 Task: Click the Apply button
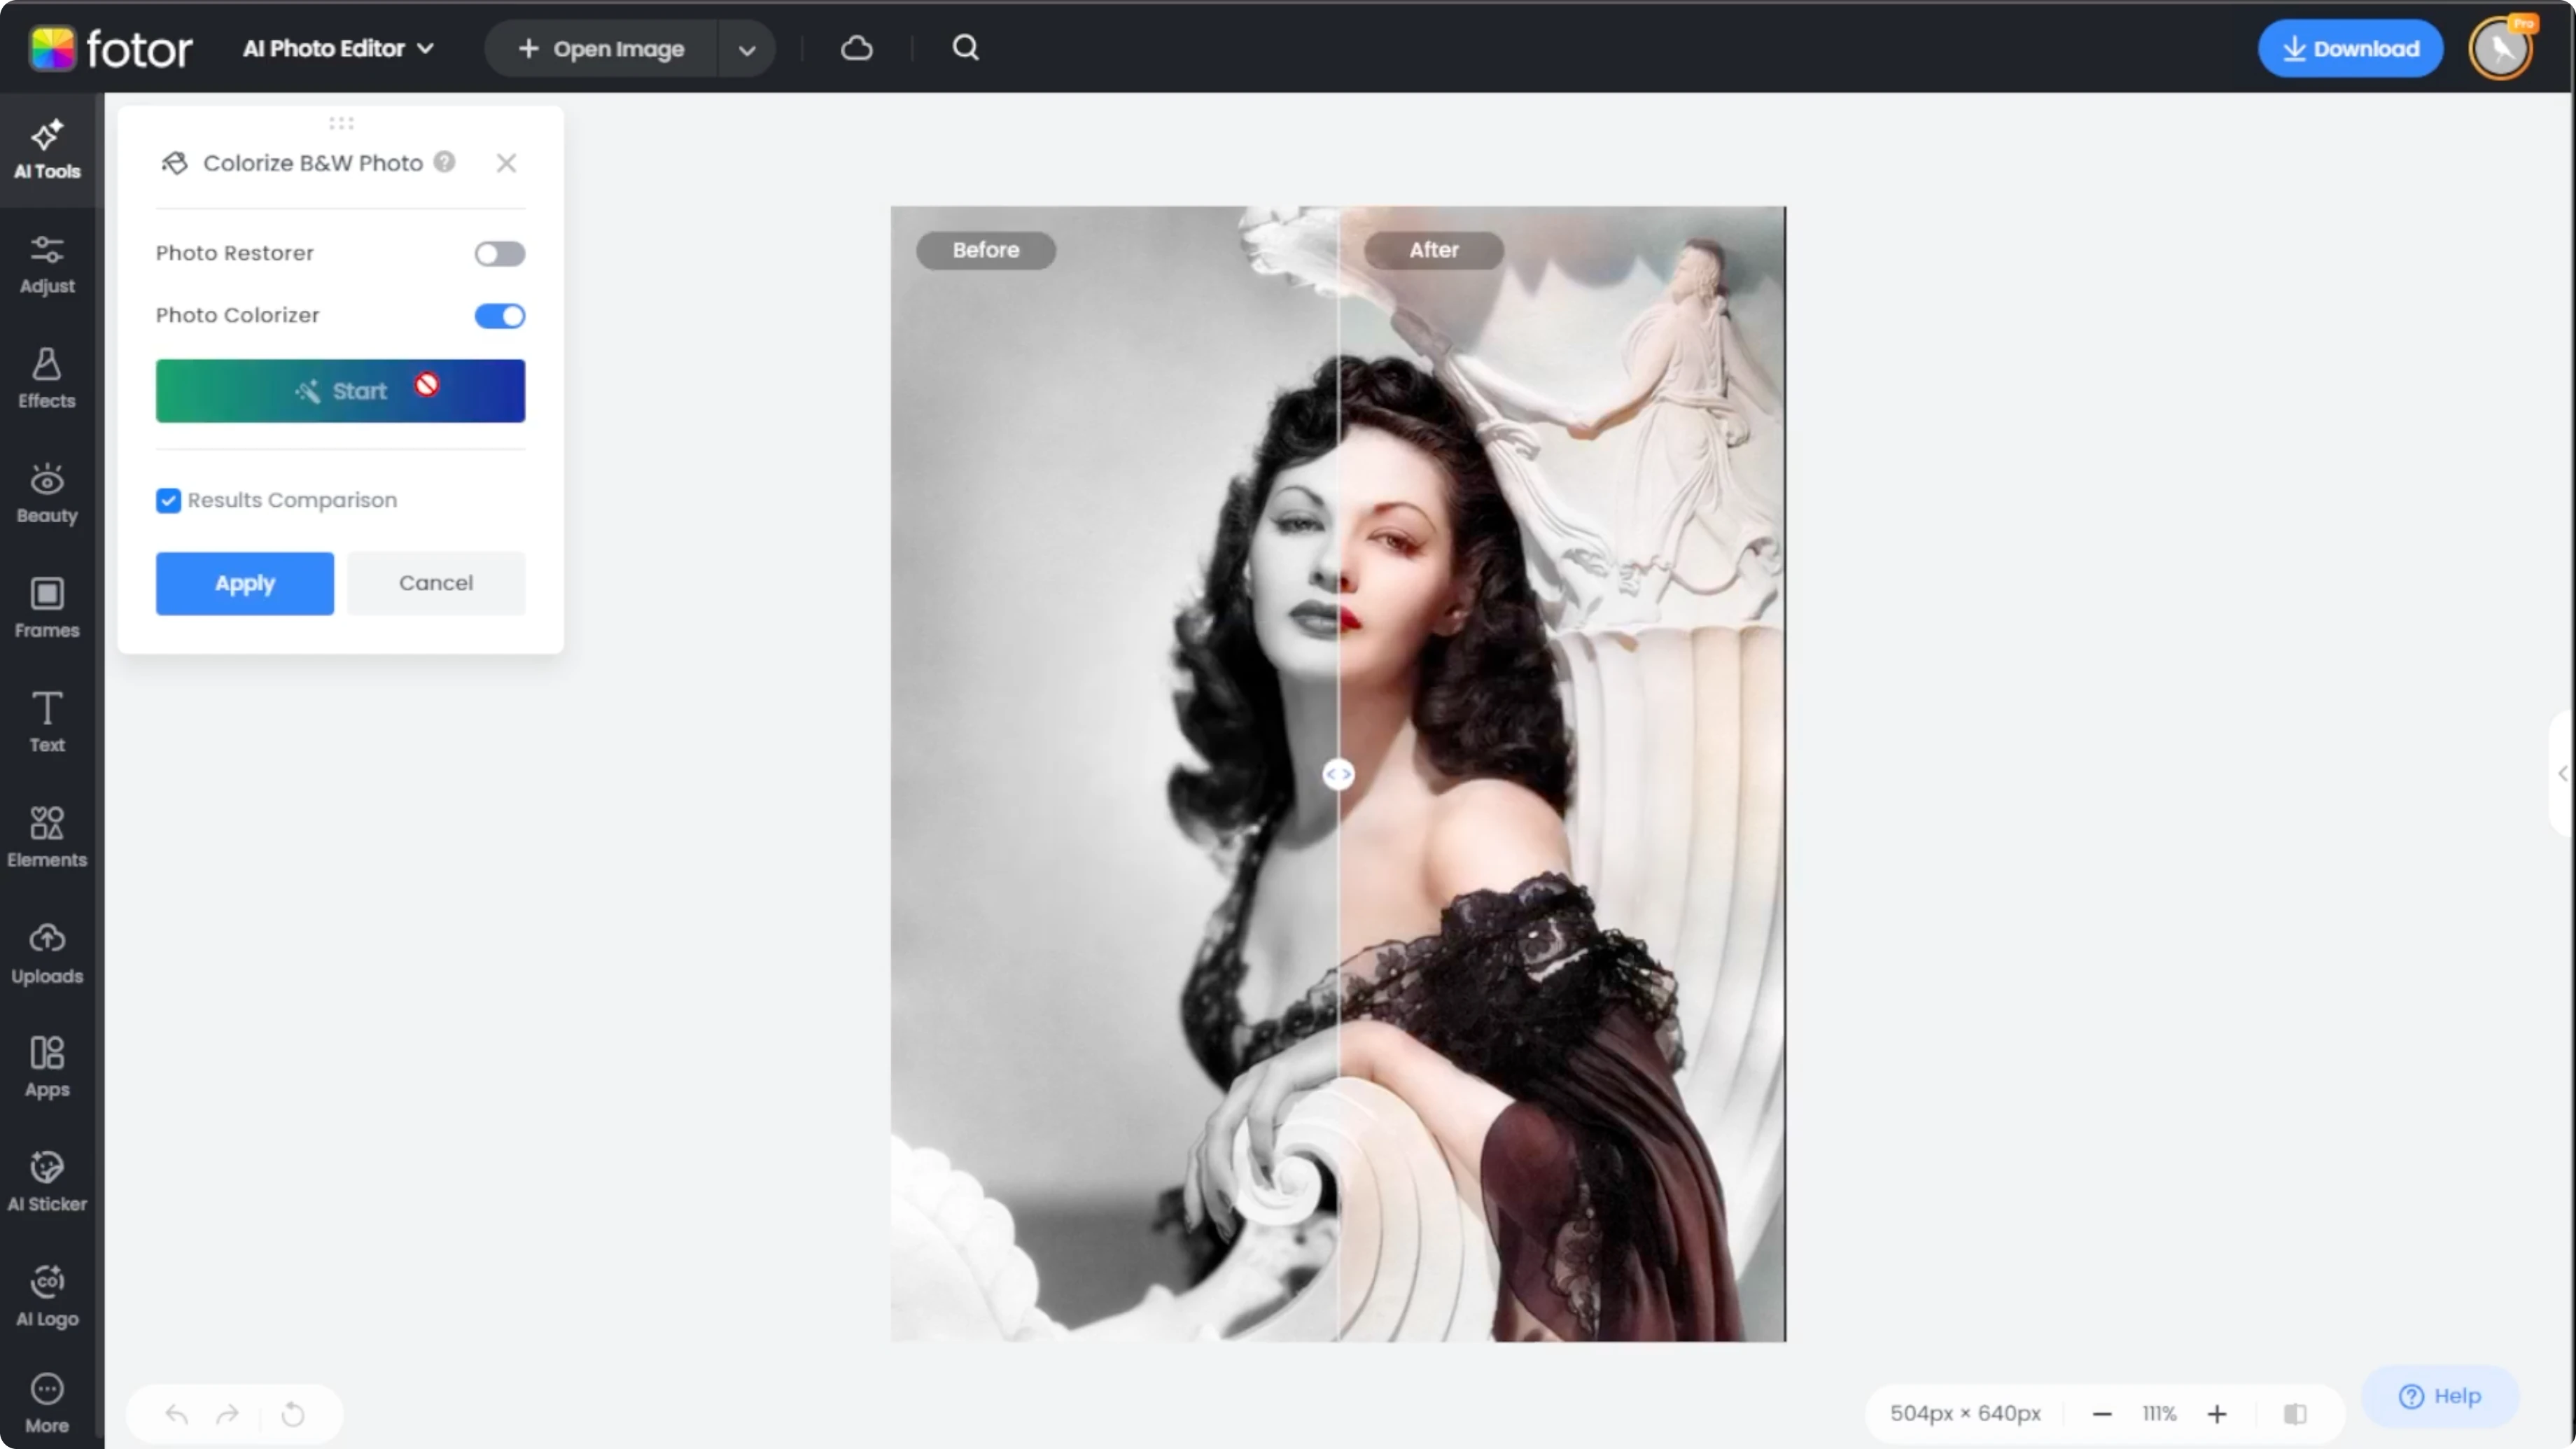[245, 583]
